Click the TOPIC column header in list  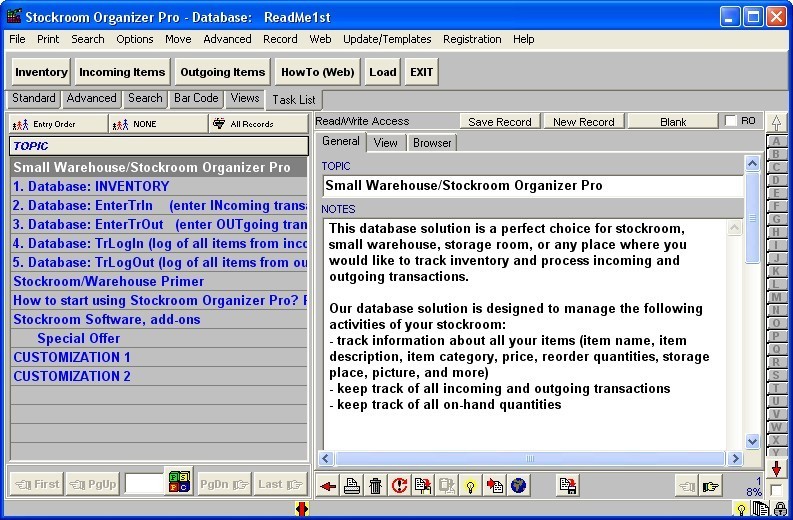(159, 146)
